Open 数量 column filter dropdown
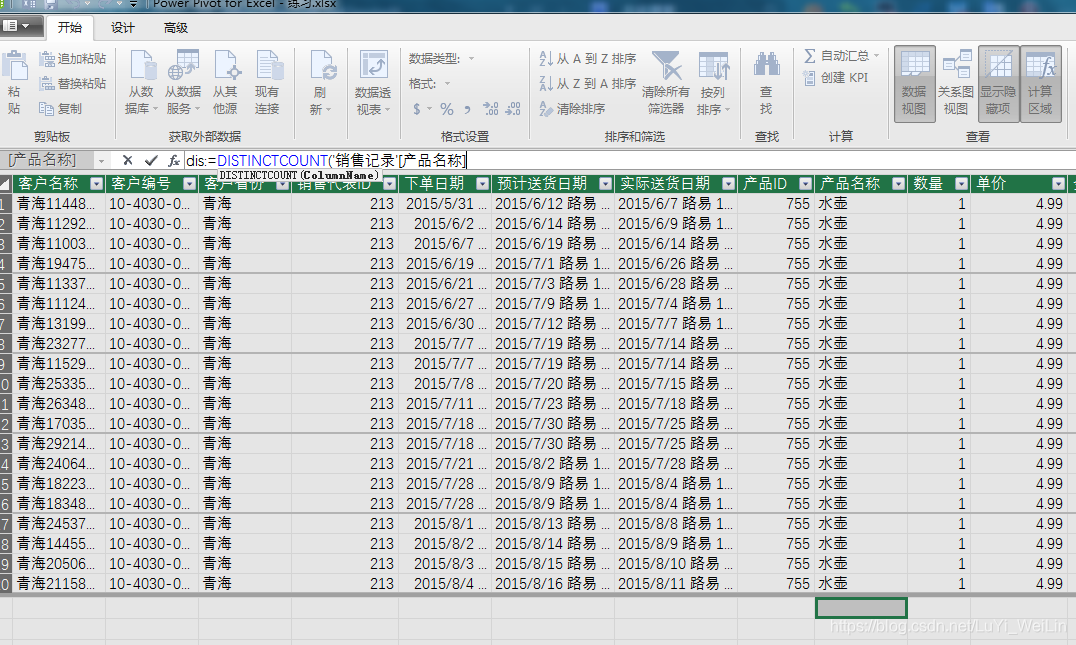1076x645 pixels. pos(961,184)
